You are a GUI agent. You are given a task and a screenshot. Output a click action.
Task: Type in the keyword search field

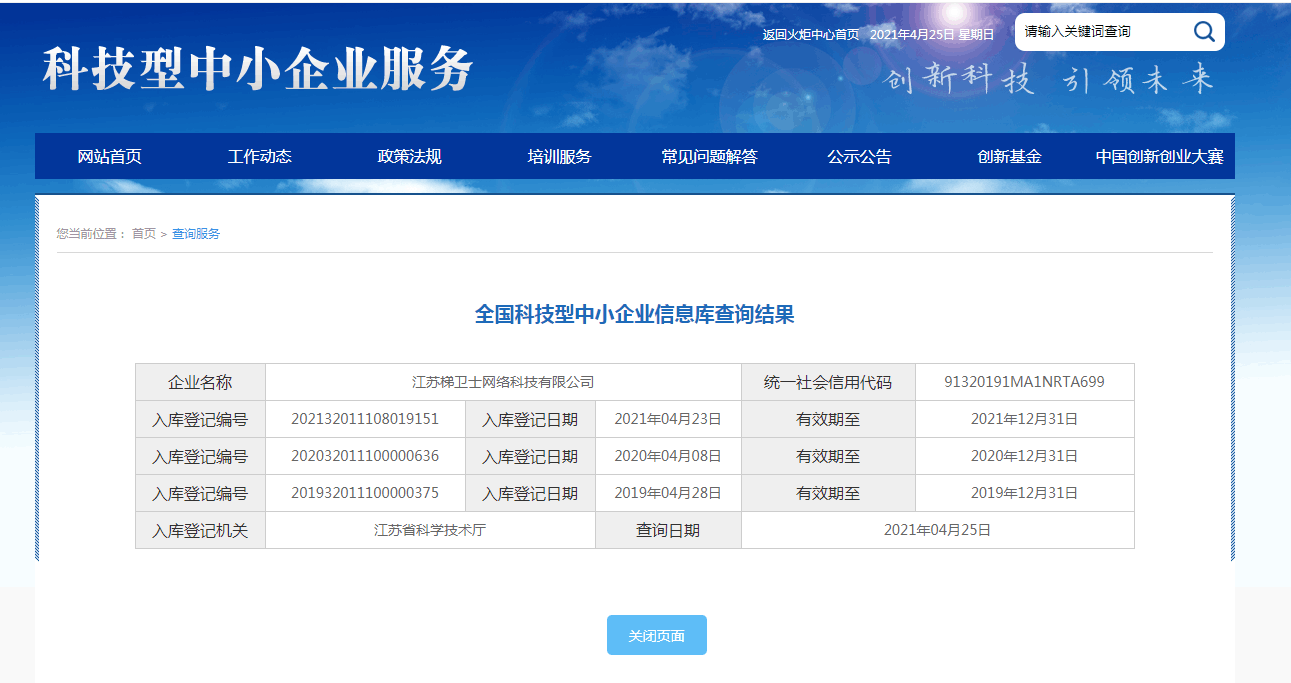pyautogui.click(x=1100, y=32)
